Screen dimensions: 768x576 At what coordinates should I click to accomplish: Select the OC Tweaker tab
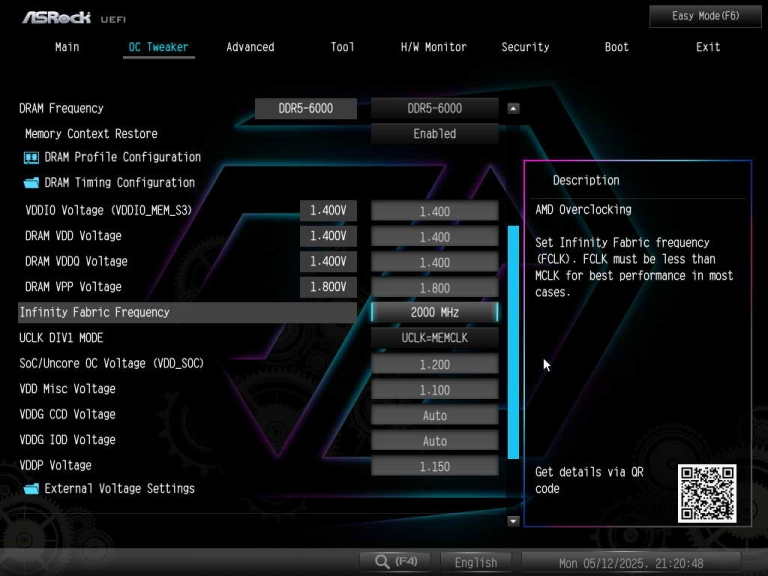tap(158, 47)
